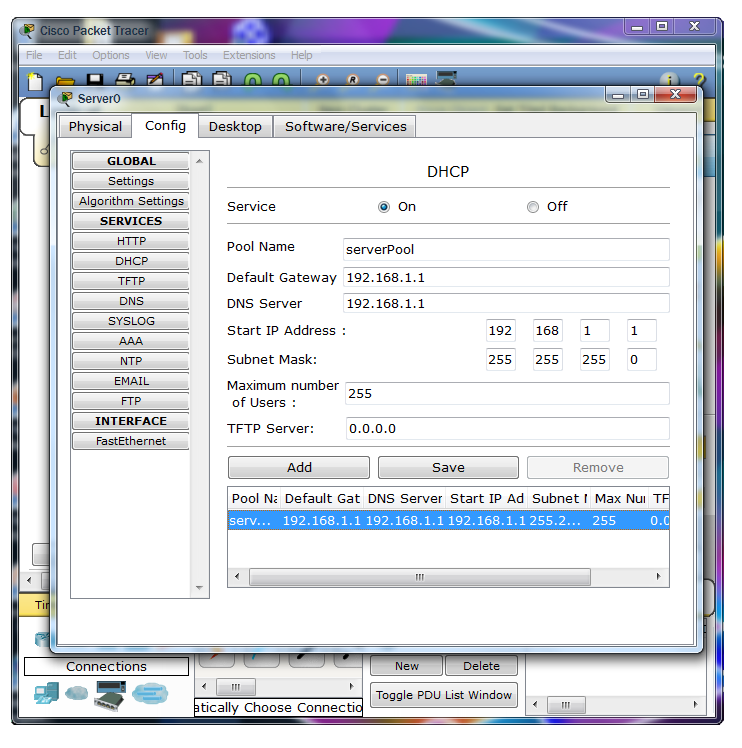Click the last Subnet Mask octet 0
Image resolution: width=742 pixels, height=748 pixels.
coord(641,360)
